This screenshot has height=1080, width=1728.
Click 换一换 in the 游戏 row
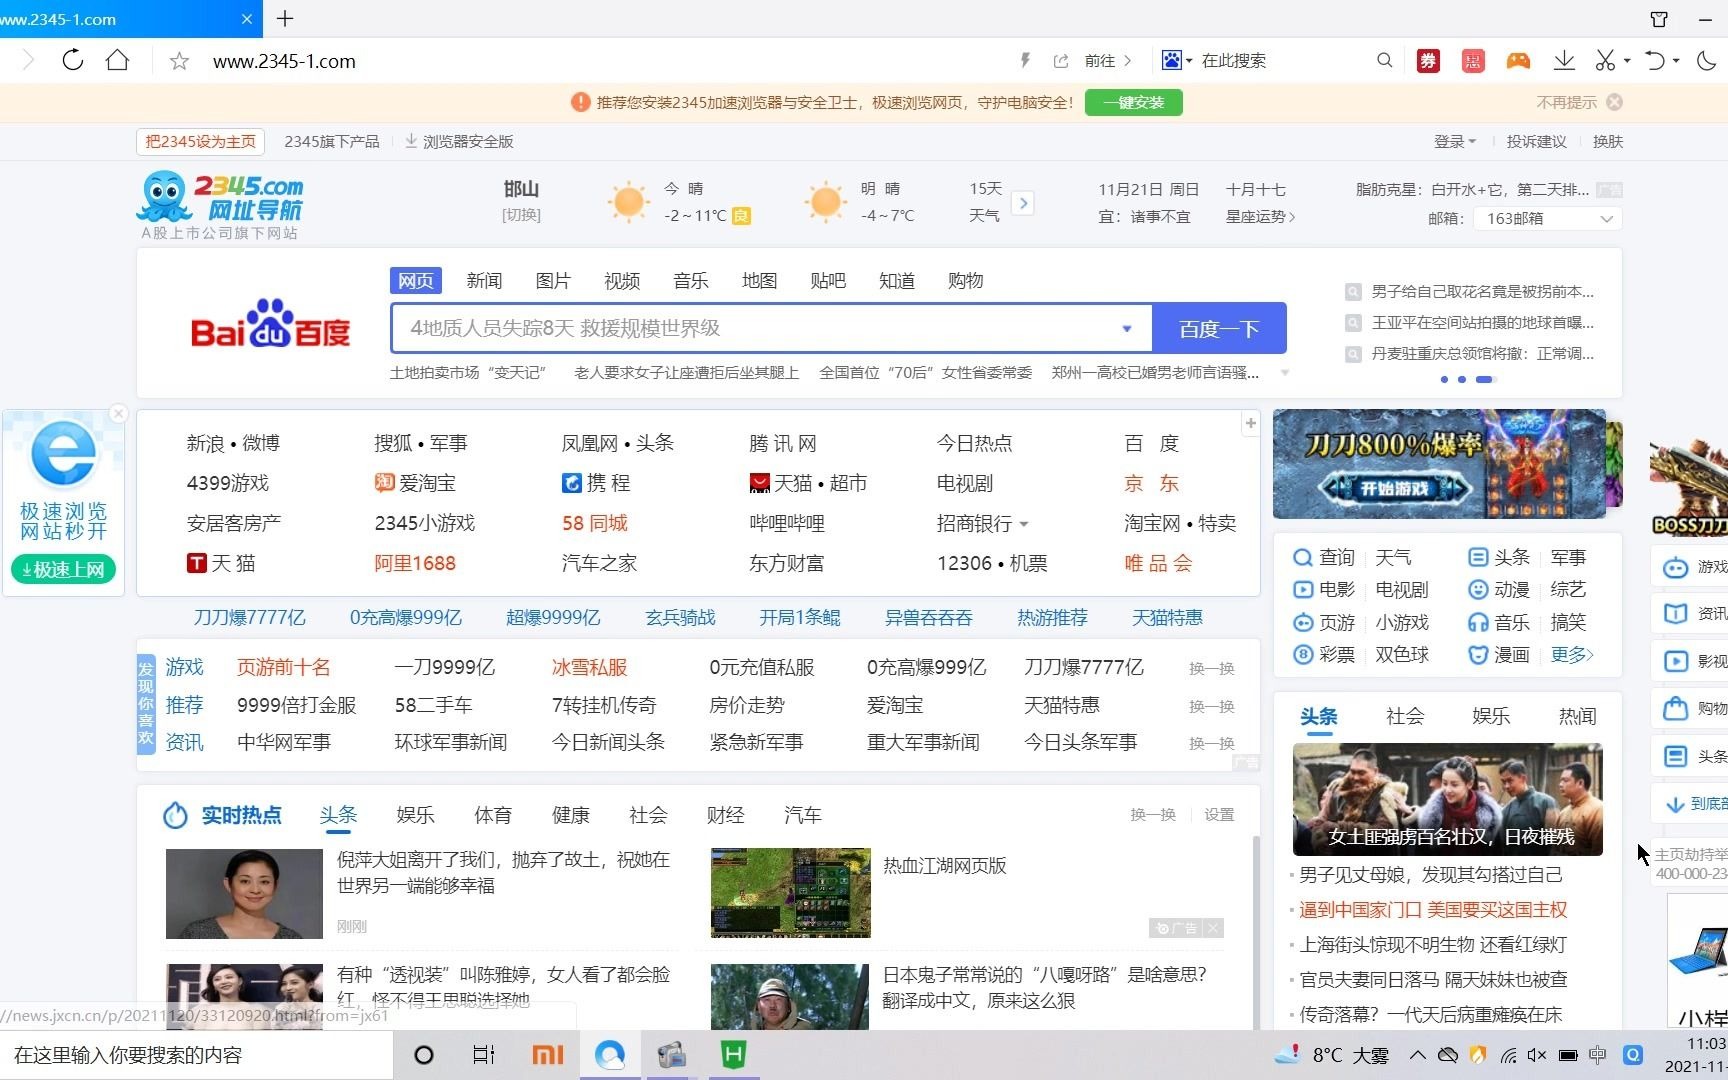[x=1212, y=668]
